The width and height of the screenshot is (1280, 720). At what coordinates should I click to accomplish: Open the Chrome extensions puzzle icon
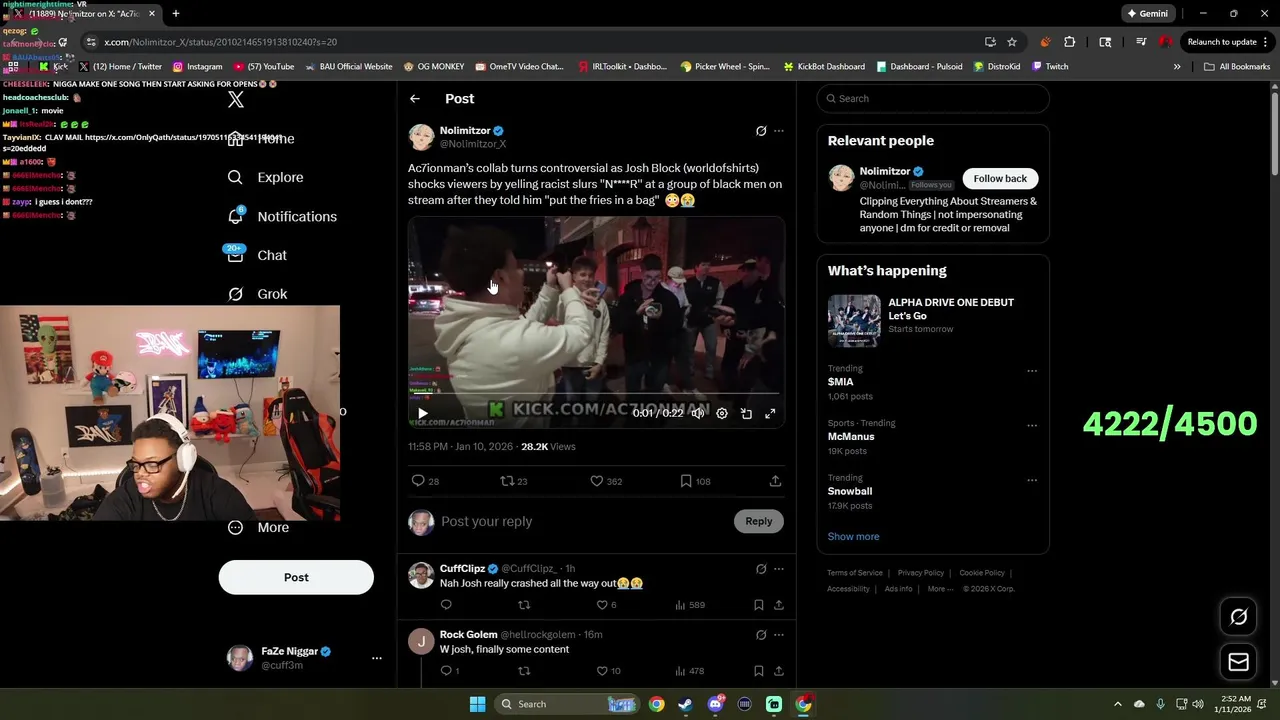coord(1070,42)
